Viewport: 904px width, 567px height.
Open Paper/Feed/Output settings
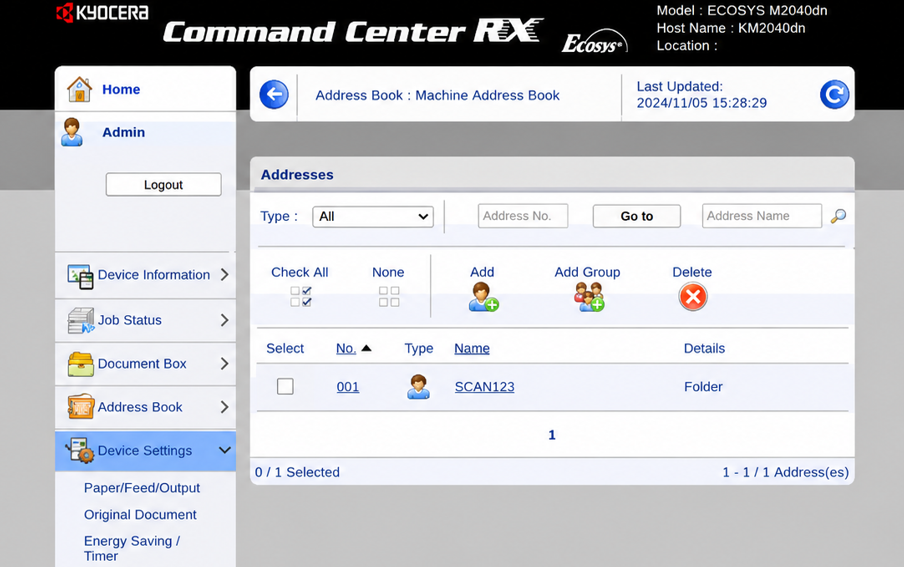(142, 488)
